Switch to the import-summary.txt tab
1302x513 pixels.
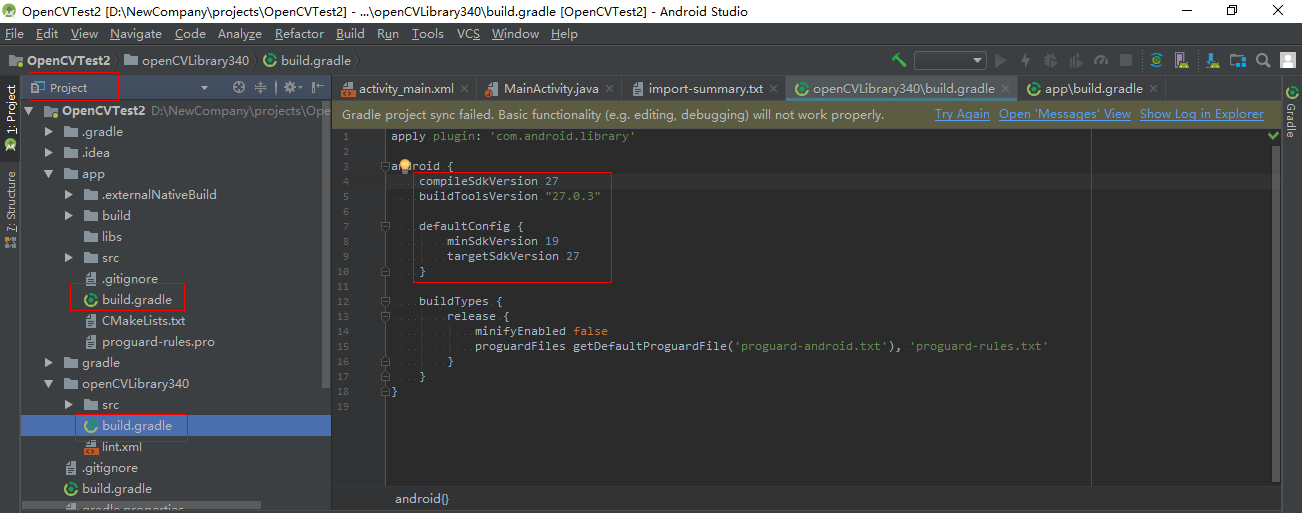tap(704, 88)
